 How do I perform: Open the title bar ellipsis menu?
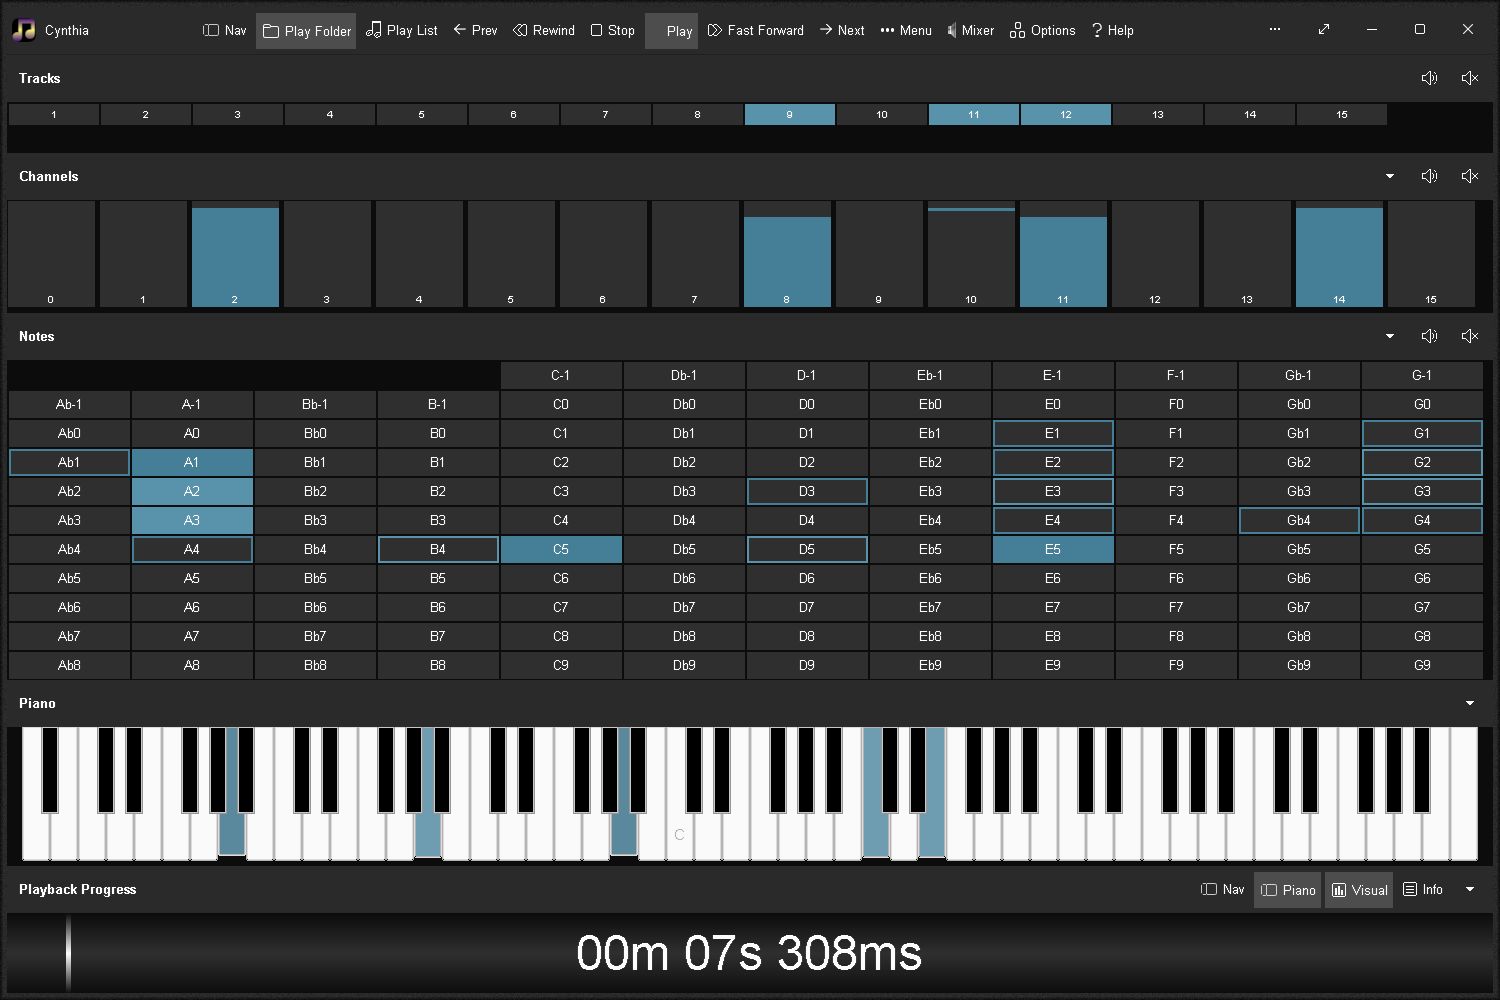pos(1275,29)
